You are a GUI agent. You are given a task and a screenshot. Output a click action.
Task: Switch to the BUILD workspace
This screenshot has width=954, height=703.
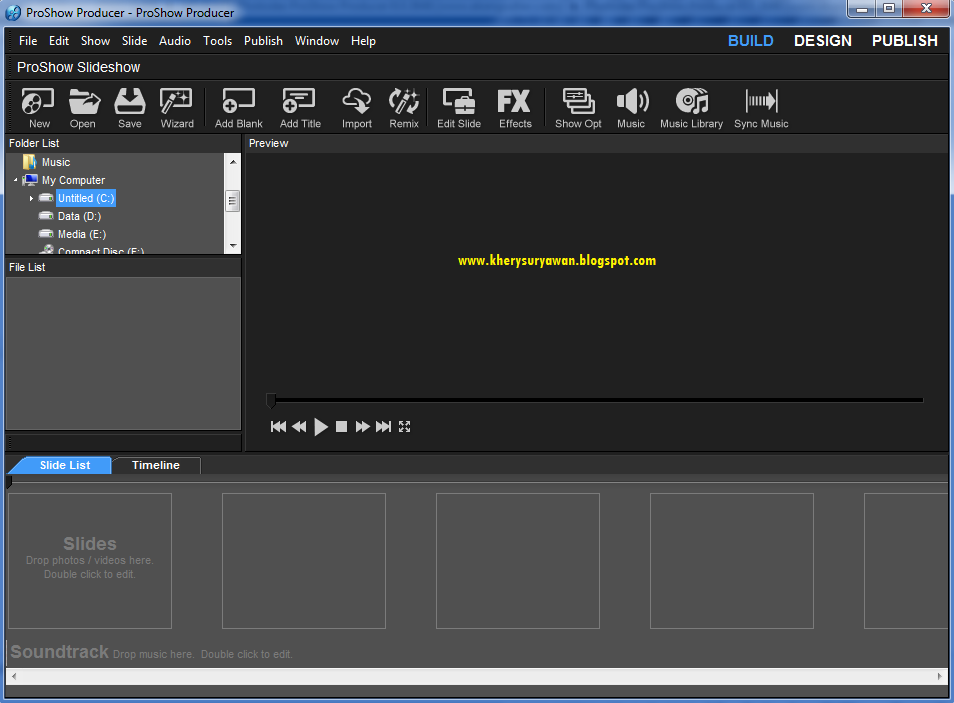pyautogui.click(x=751, y=41)
